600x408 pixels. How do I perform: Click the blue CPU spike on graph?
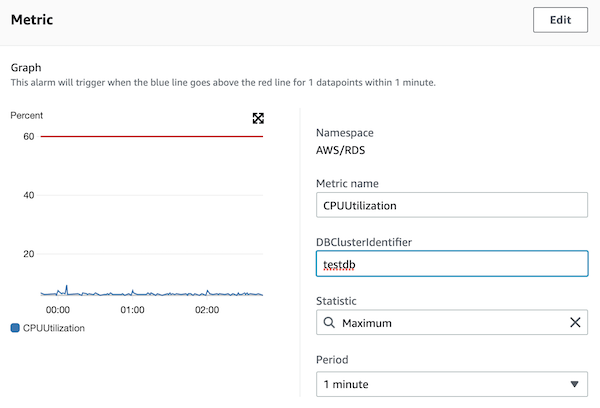[x=66, y=287]
